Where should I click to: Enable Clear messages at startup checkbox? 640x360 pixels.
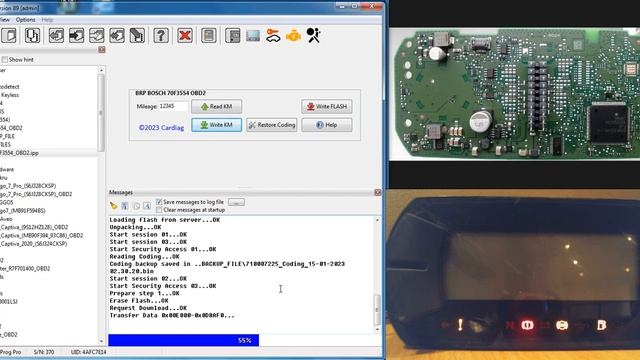[x=159, y=210]
